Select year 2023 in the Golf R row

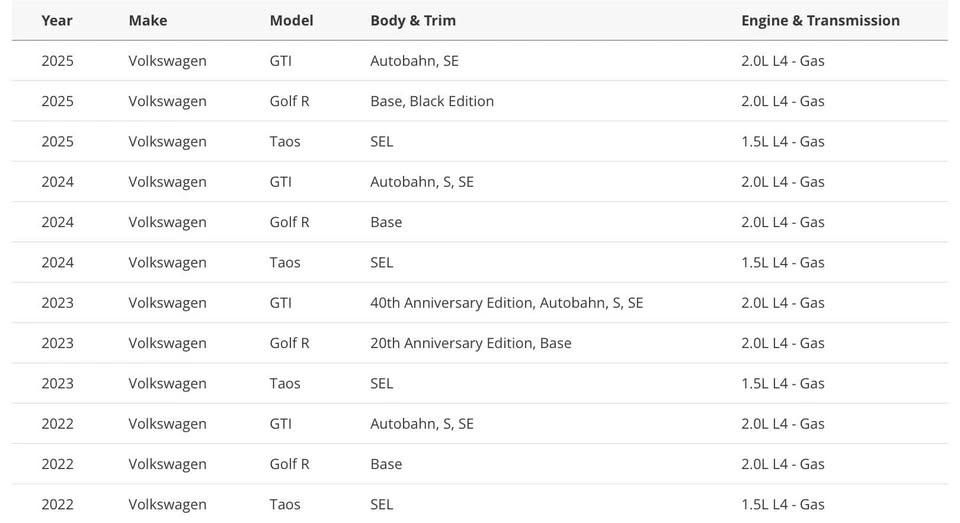click(x=57, y=343)
